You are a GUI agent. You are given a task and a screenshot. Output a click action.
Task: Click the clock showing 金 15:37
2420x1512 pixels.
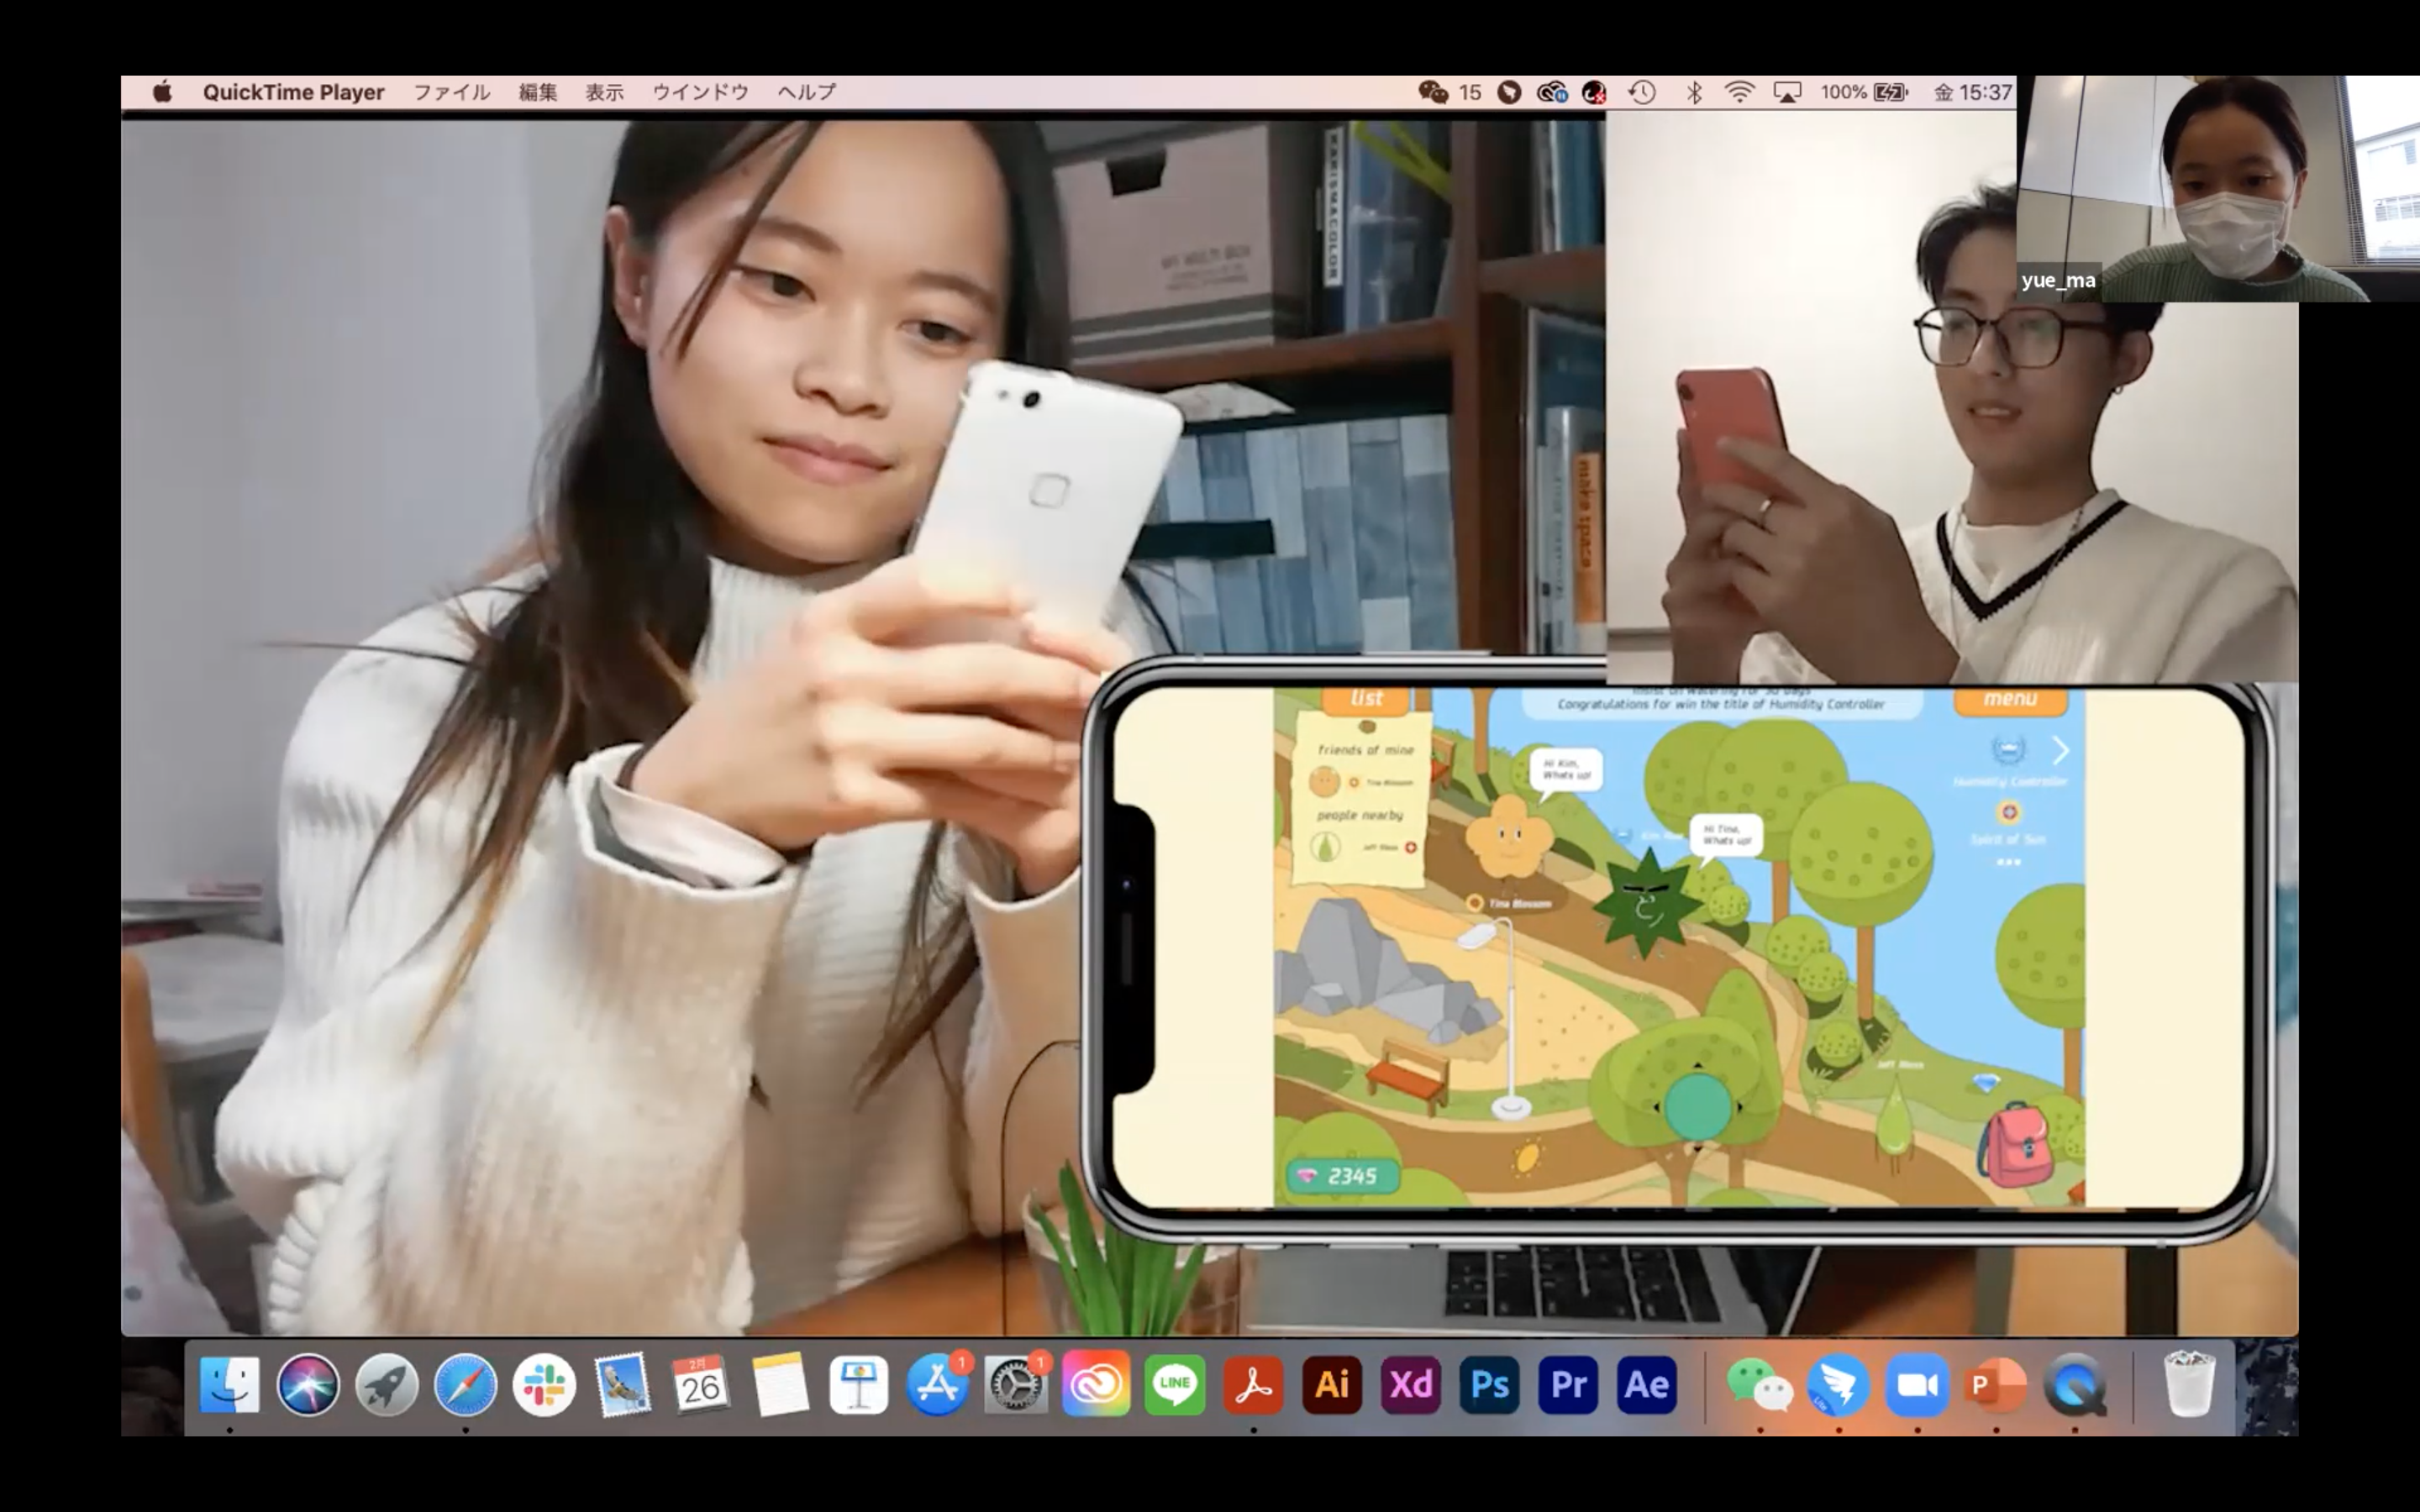pyautogui.click(x=1972, y=92)
